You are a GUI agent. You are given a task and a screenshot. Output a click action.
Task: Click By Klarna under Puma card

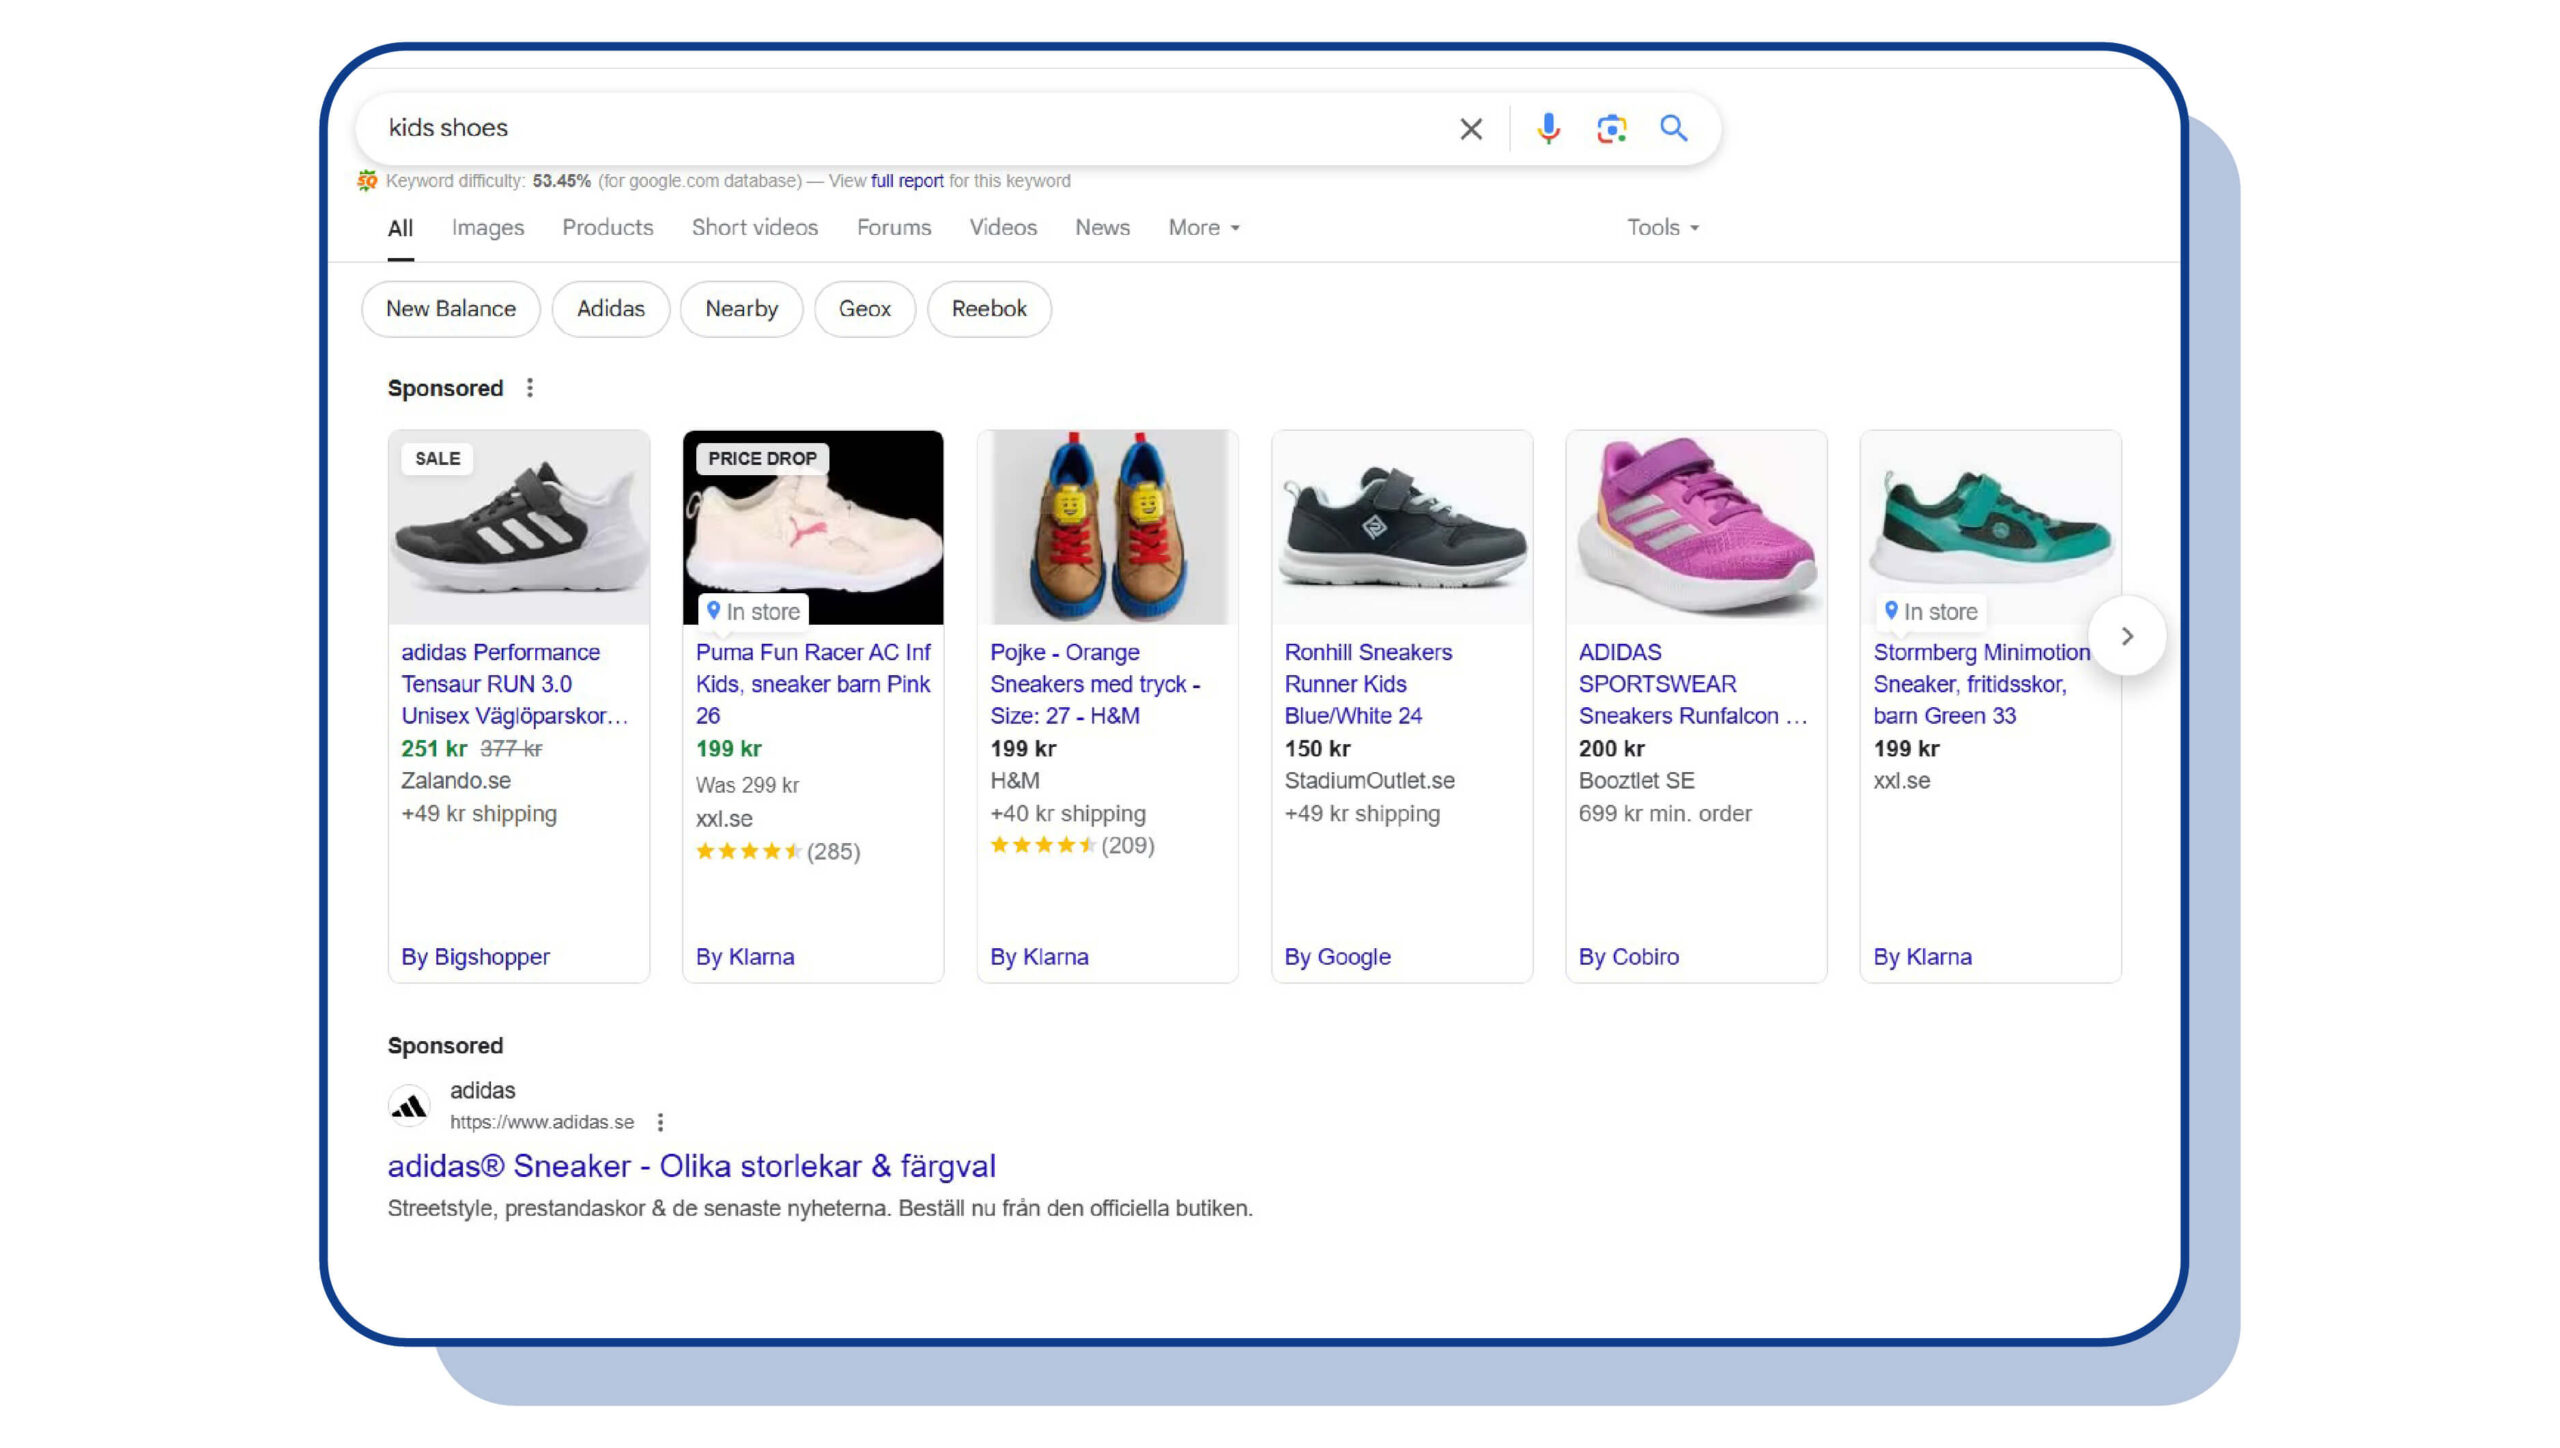click(745, 957)
